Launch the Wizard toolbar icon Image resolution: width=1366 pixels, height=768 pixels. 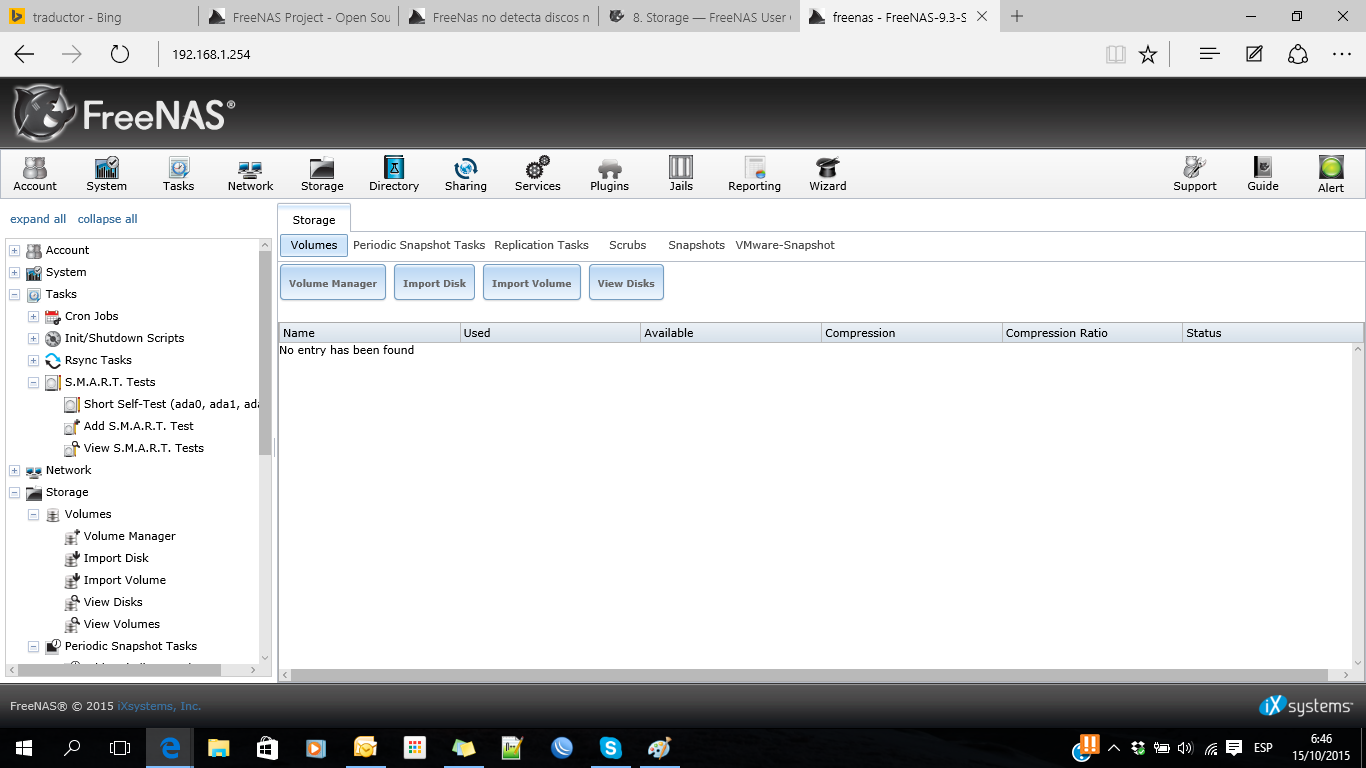point(828,174)
